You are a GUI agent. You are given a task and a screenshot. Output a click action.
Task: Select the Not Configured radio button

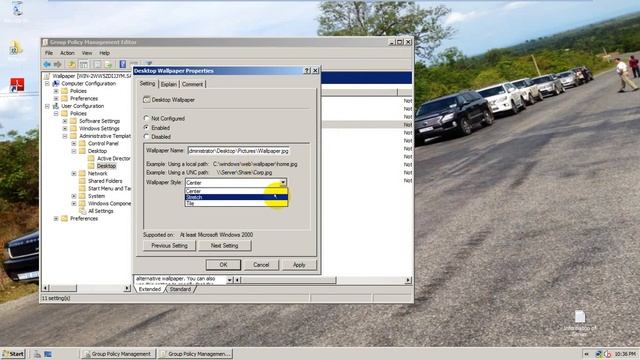pos(147,118)
